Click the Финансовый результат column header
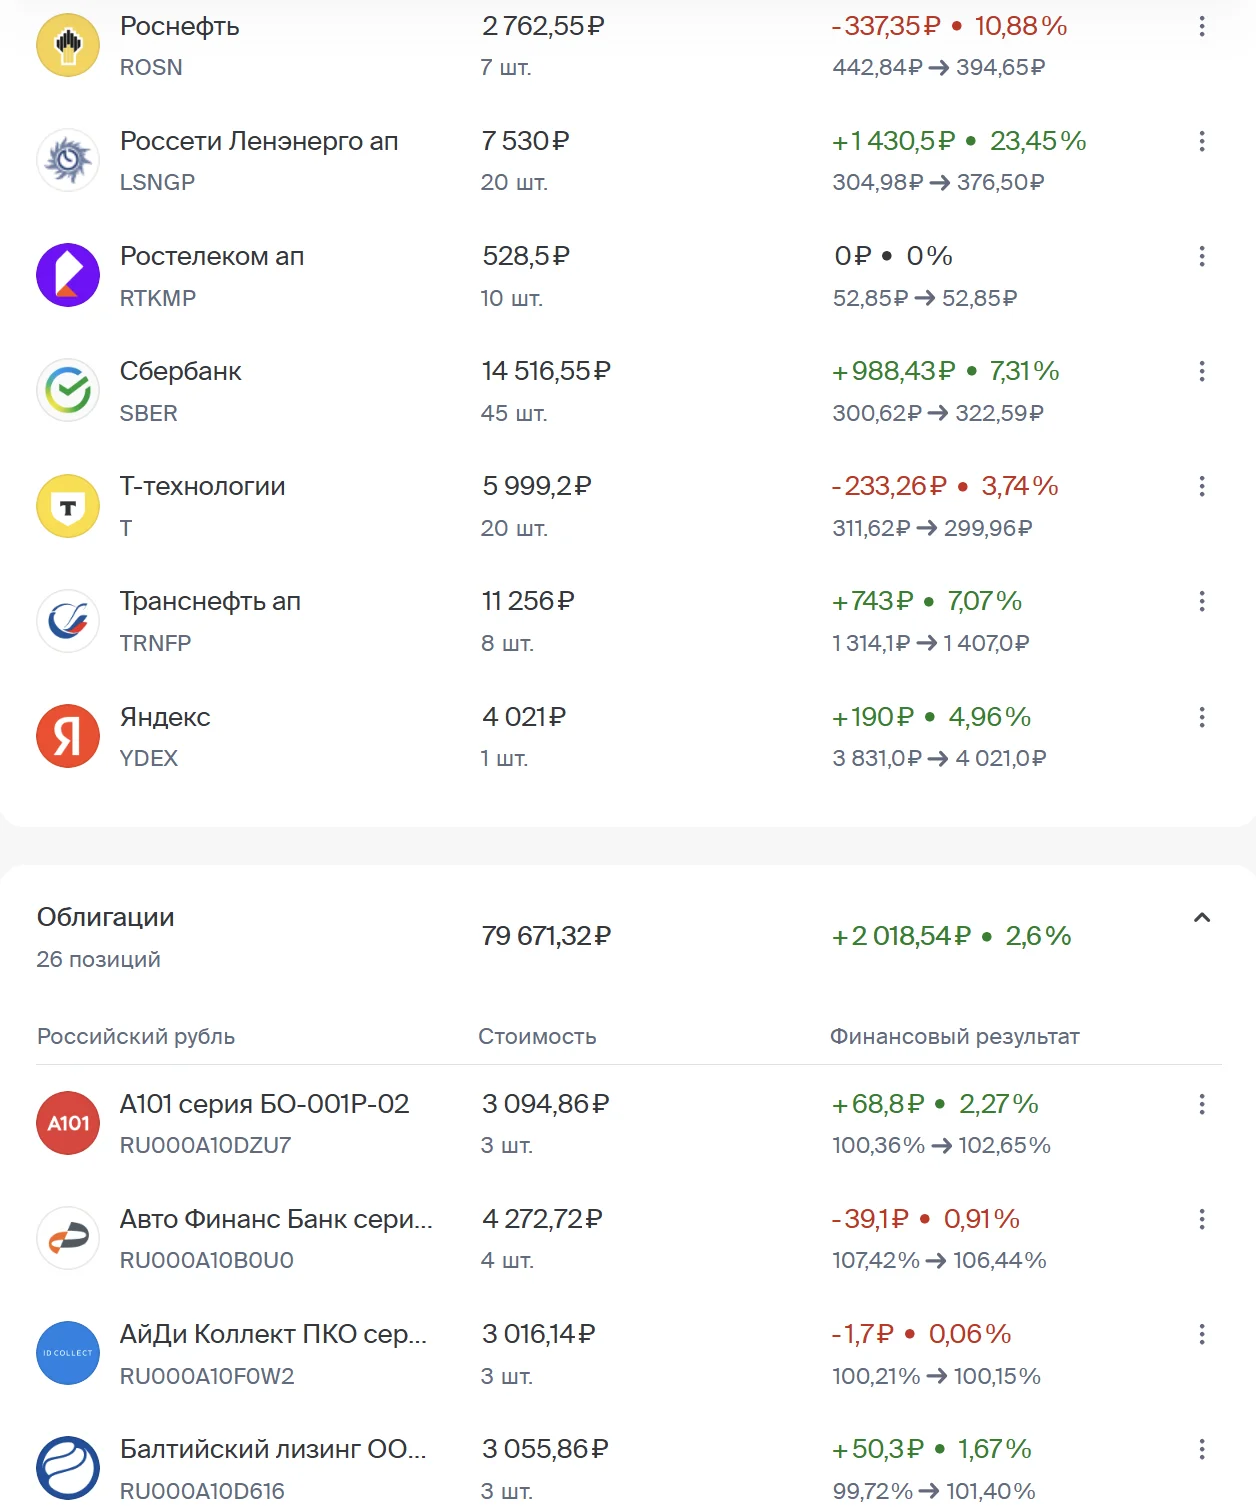Viewport: 1256px width, 1507px height. pos(955,1036)
